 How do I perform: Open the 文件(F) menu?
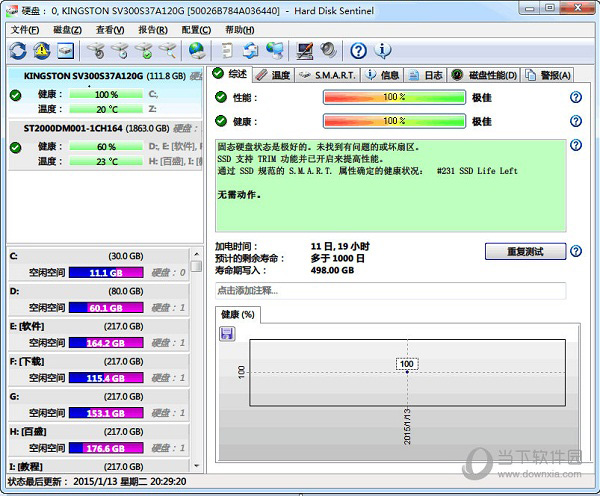[25, 30]
